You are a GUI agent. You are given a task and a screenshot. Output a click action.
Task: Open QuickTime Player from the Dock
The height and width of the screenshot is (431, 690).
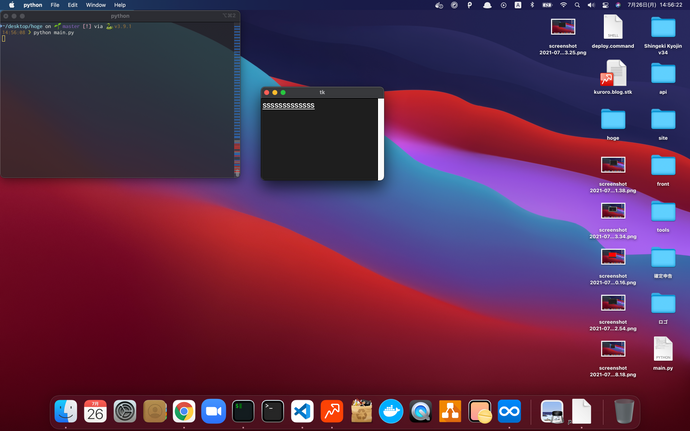click(x=420, y=411)
